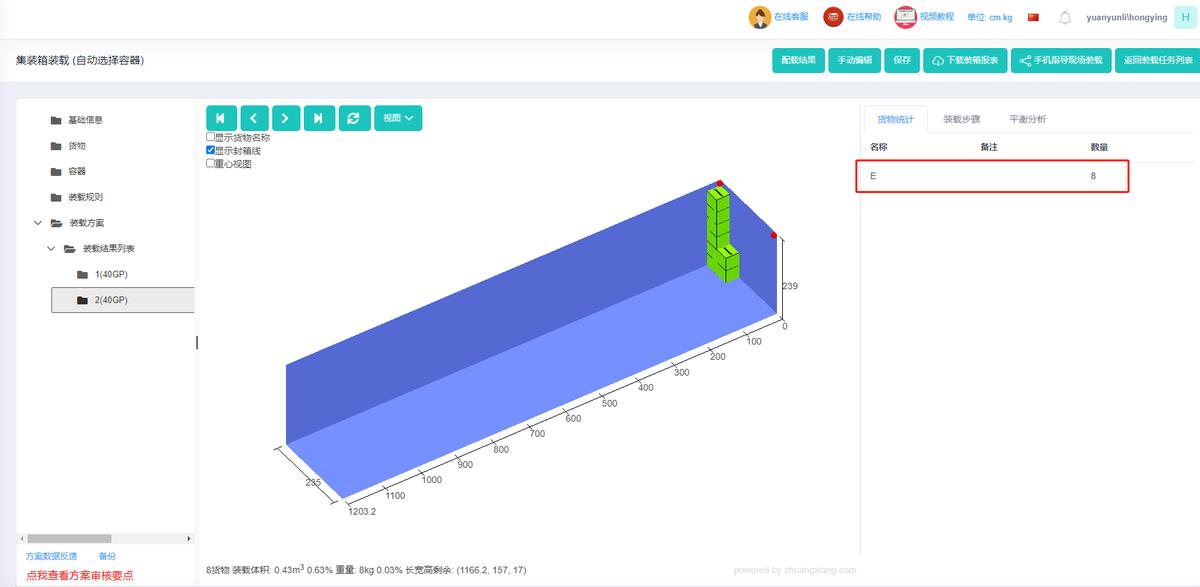
Task: Jump to last loading step
Action: pyautogui.click(x=319, y=118)
